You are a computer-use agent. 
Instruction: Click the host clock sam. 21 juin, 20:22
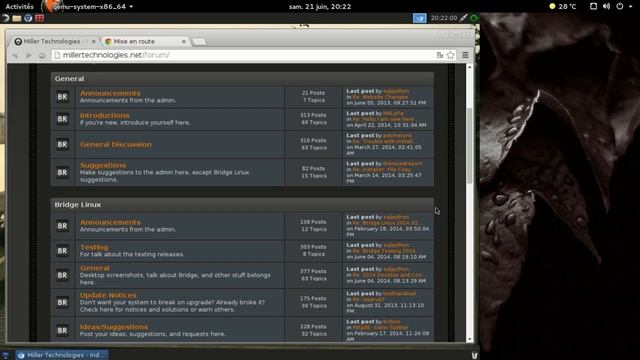(x=320, y=7)
